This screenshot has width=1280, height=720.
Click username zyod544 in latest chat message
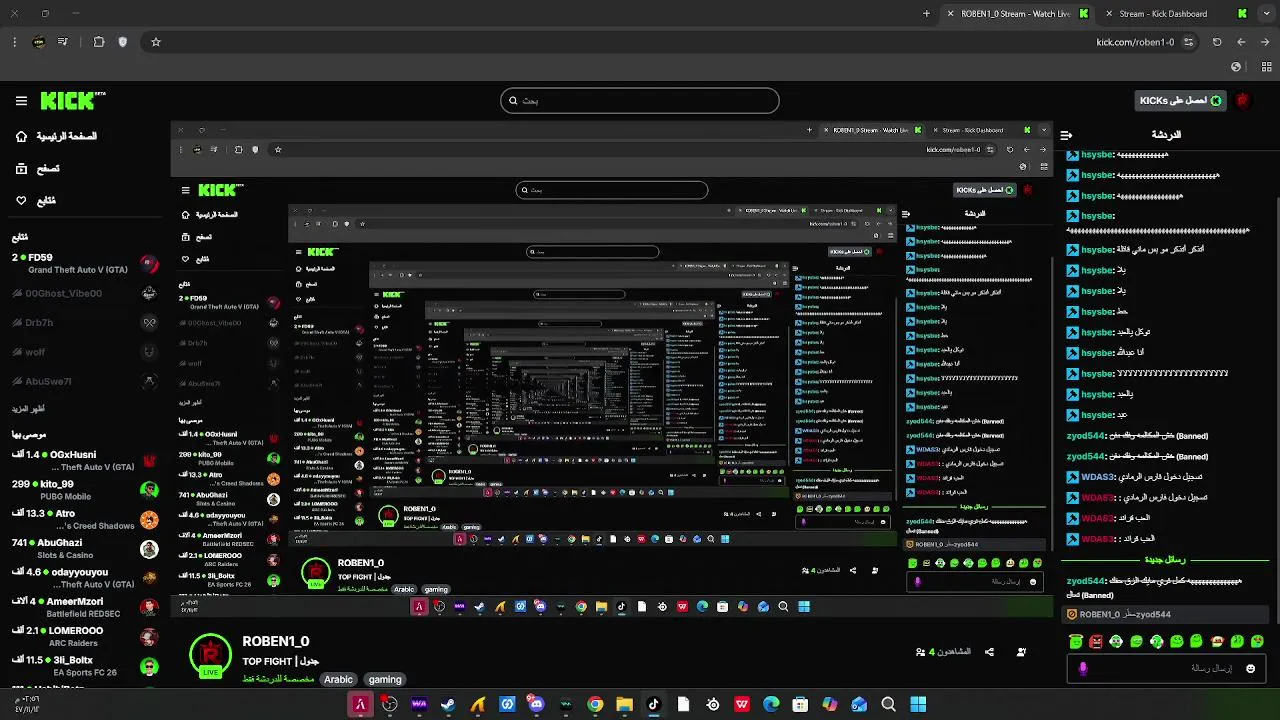tap(1086, 581)
